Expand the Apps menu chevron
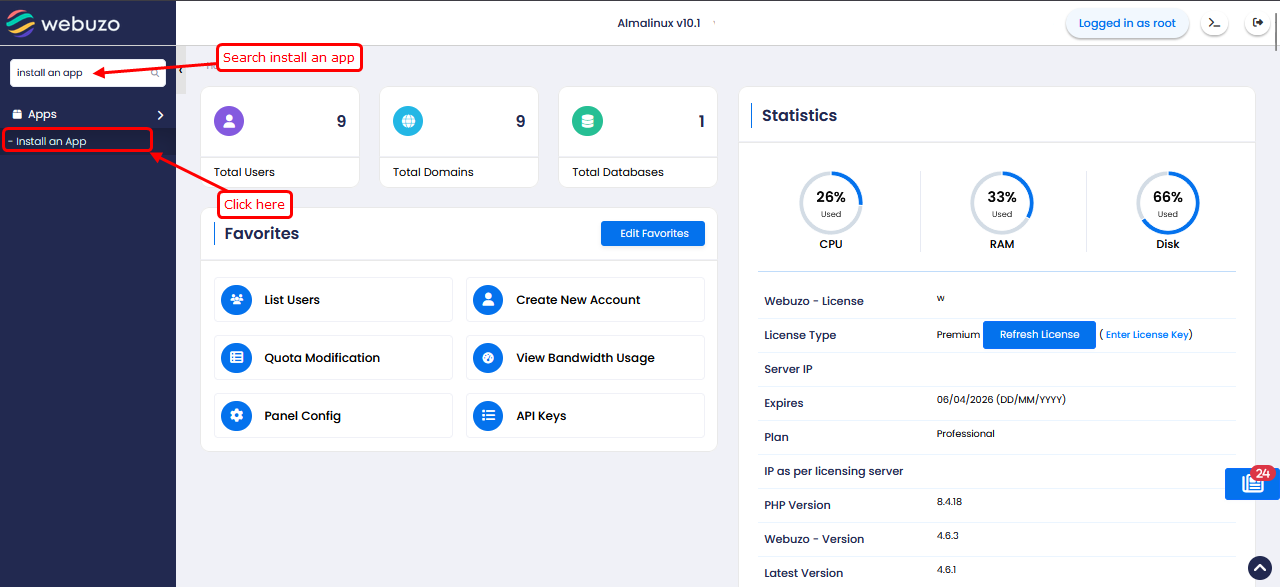The height and width of the screenshot is (587, 1280). (160, 115)
